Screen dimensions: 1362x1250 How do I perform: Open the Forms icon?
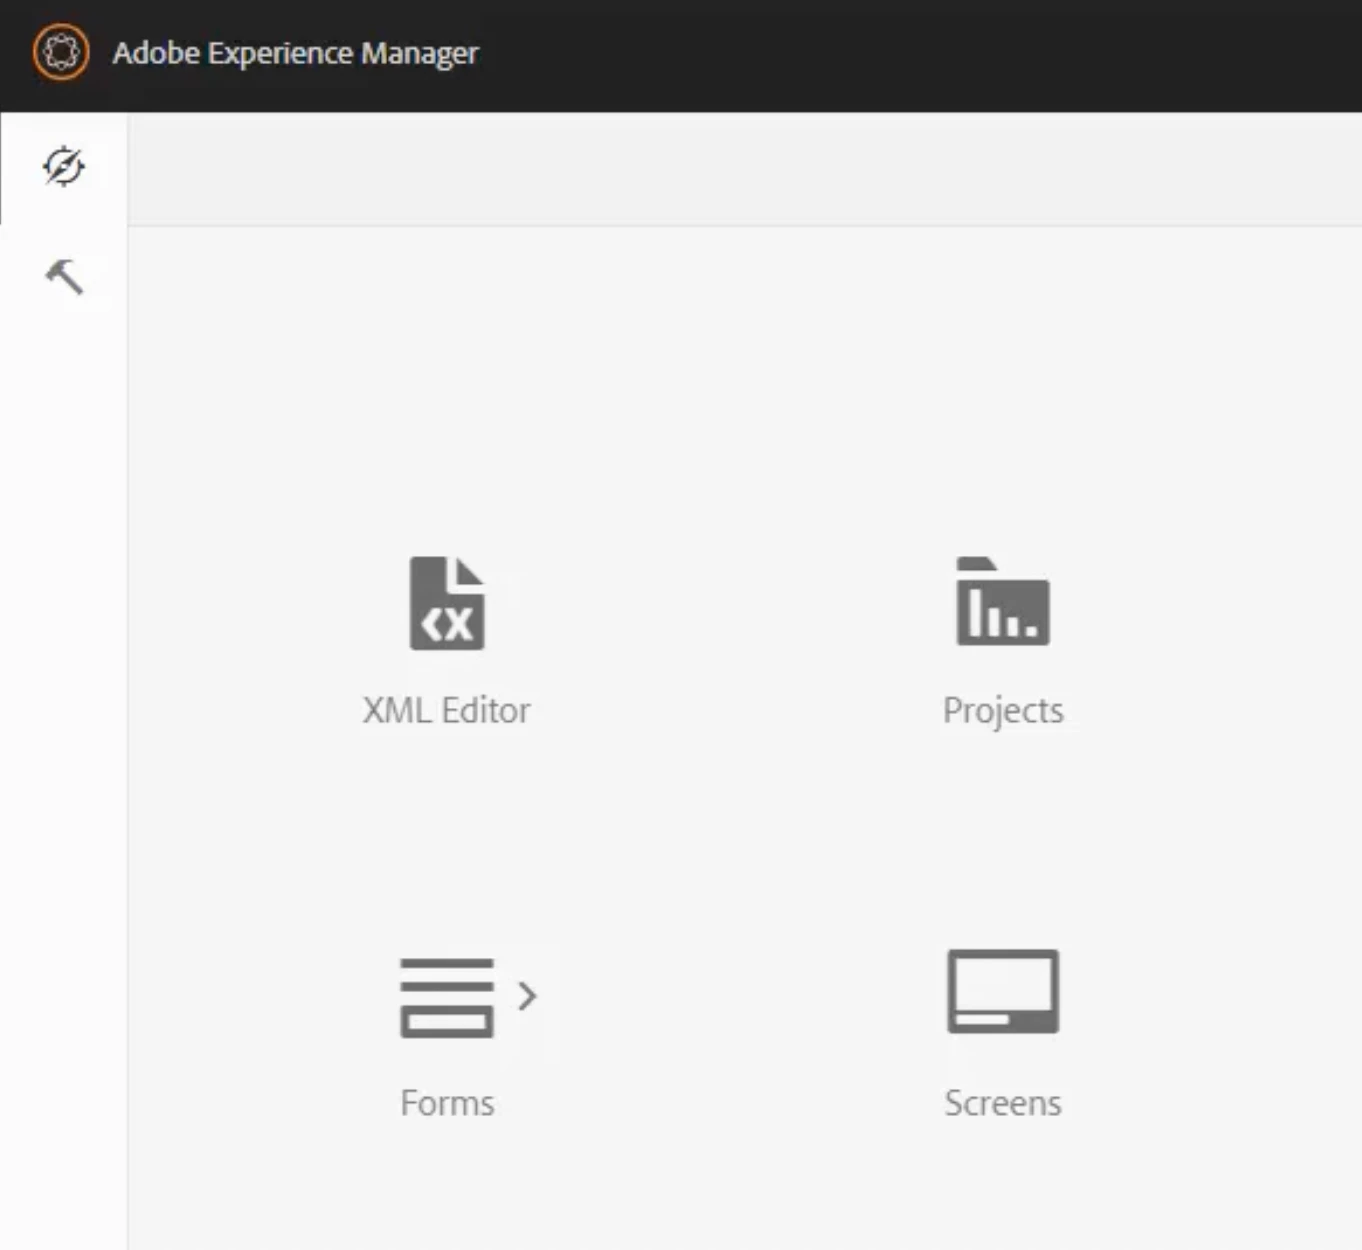[x=447, y=998]
